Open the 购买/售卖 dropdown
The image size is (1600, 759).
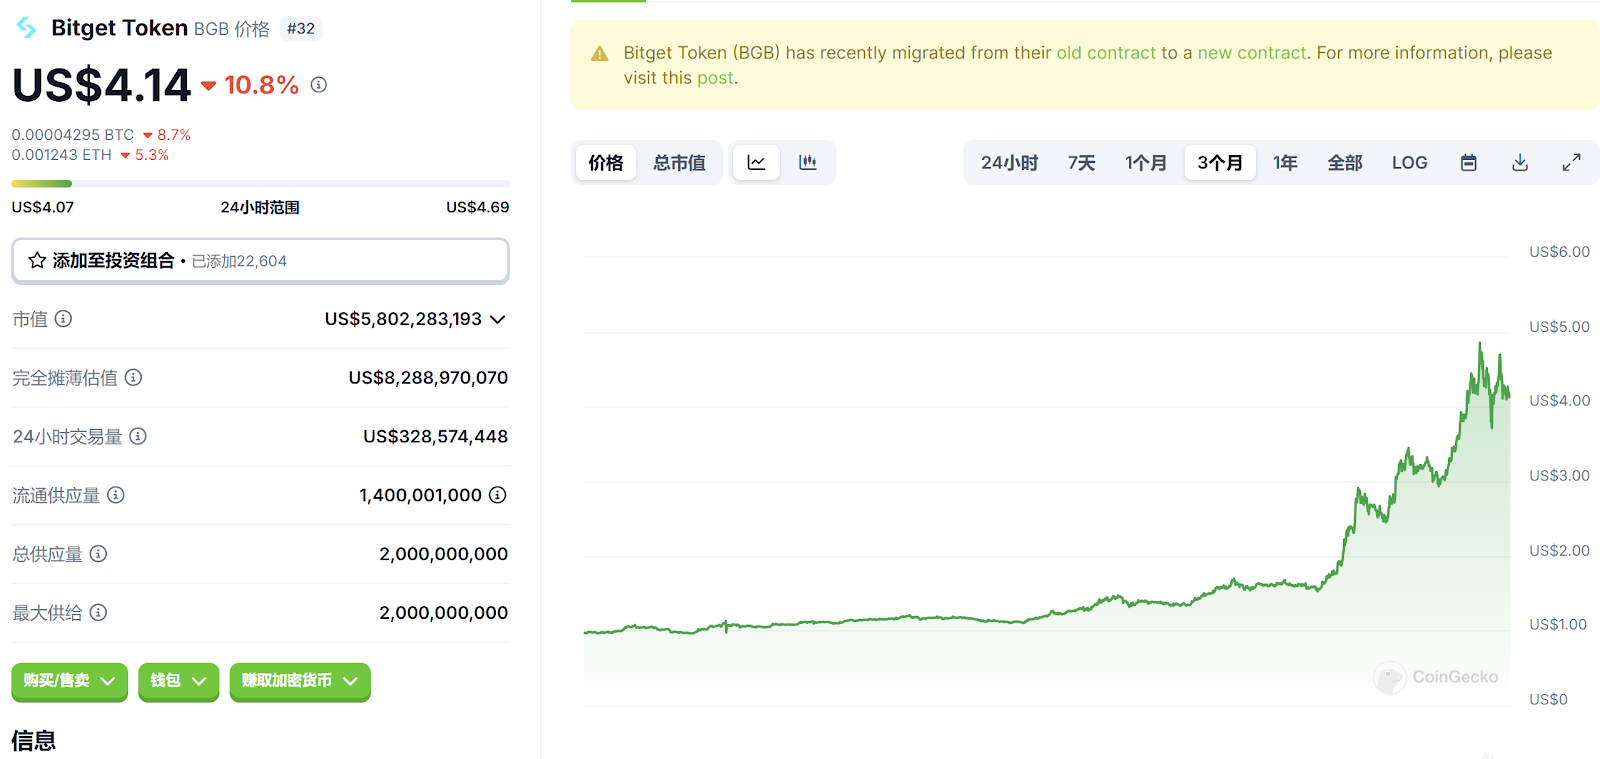click(x=69, y=681)
